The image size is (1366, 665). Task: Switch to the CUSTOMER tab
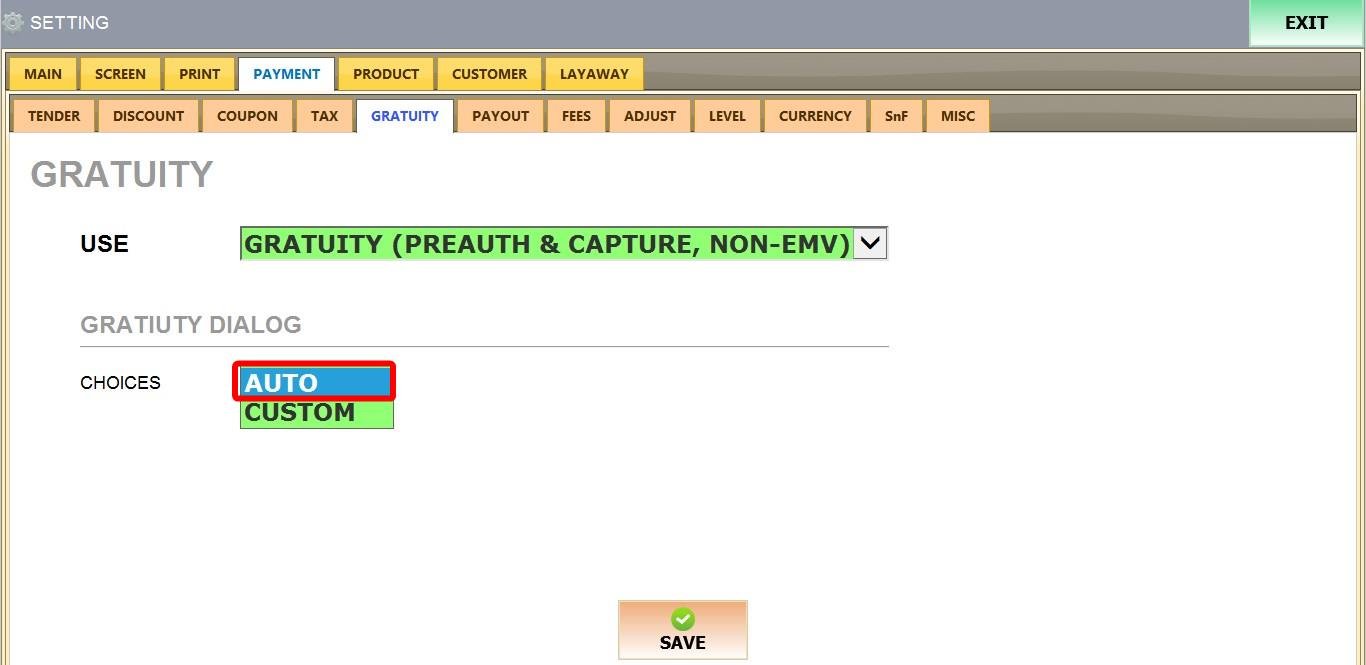click(489, 74)
